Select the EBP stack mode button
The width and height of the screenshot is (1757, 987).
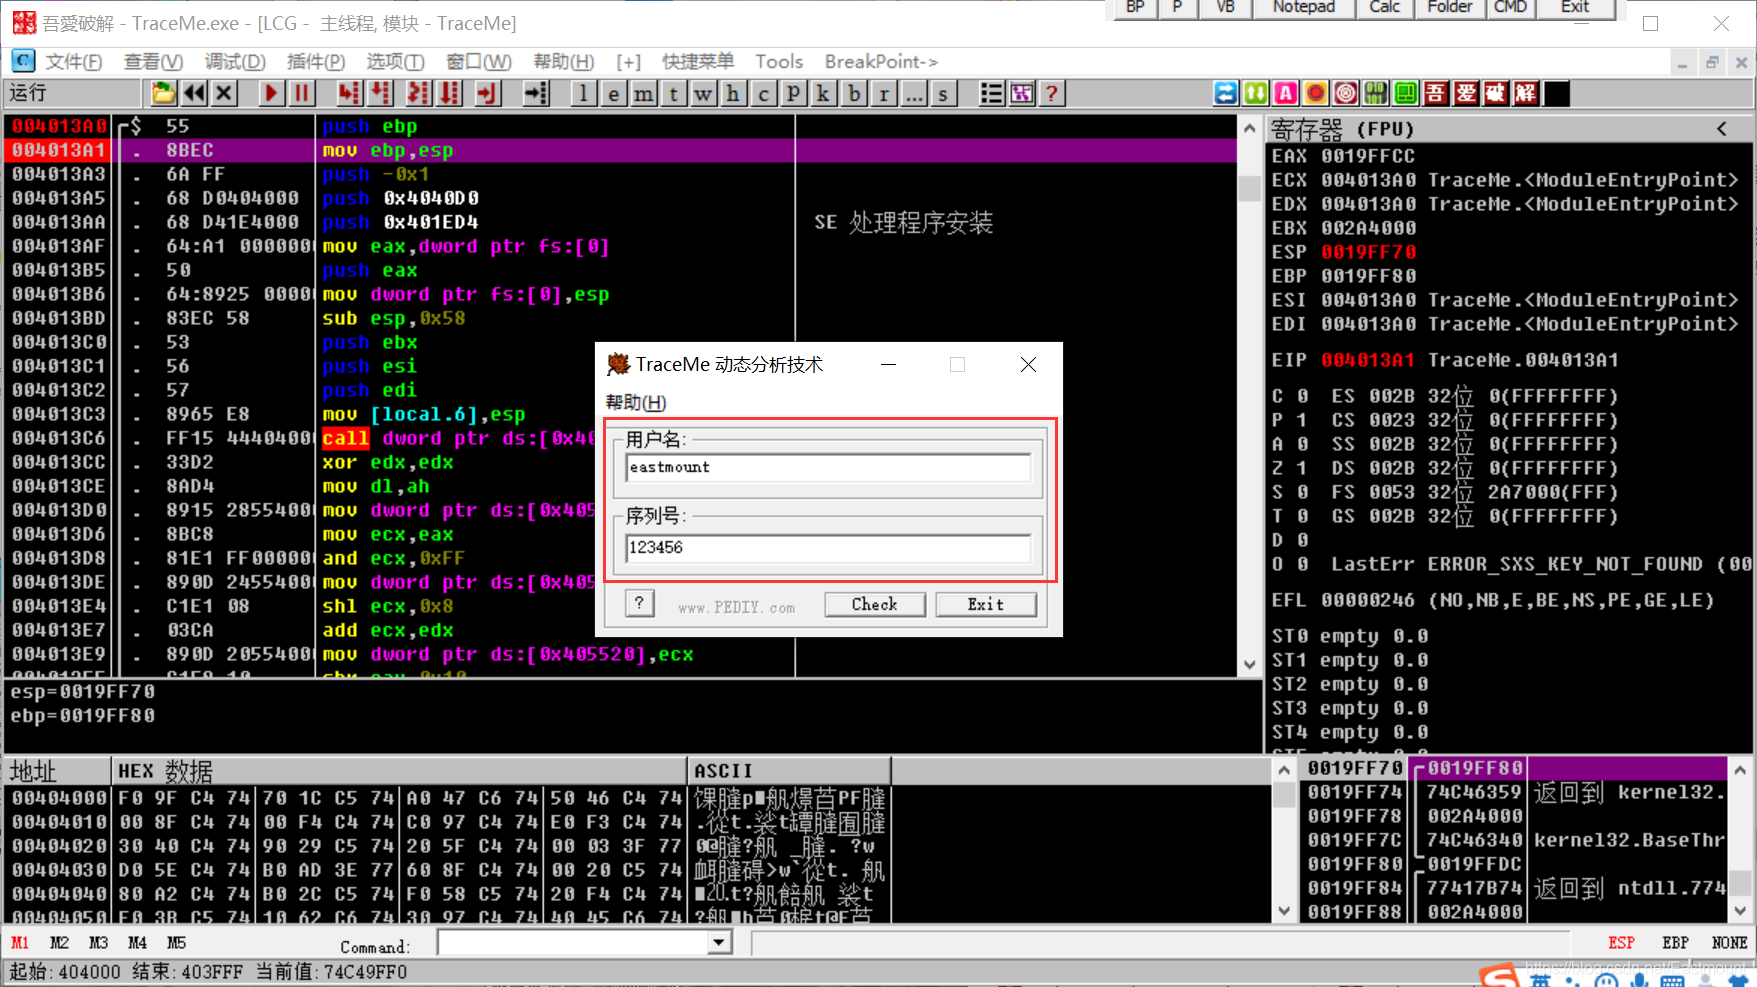tap(1675, 943)
